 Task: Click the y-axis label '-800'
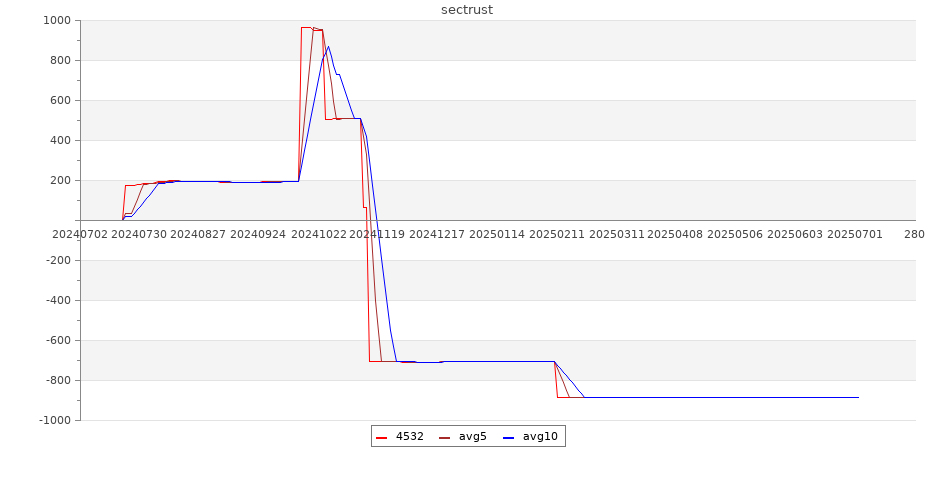(x=58, y=380)
